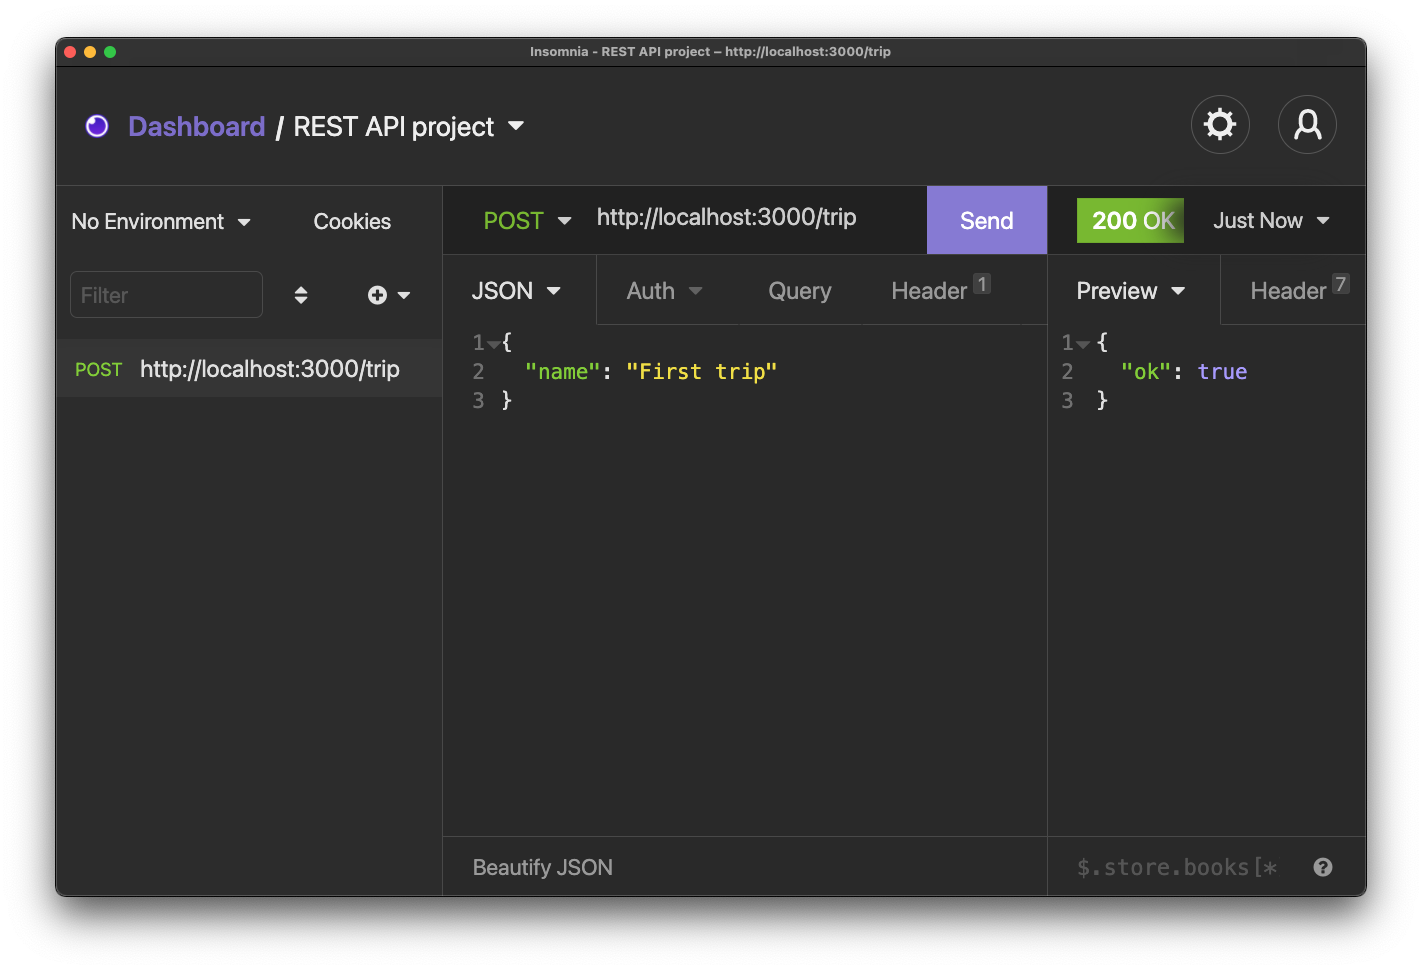Viewport: 1422px width, 970px height.
Task: Click the Cookies button
Action: [x=352, y=222]
